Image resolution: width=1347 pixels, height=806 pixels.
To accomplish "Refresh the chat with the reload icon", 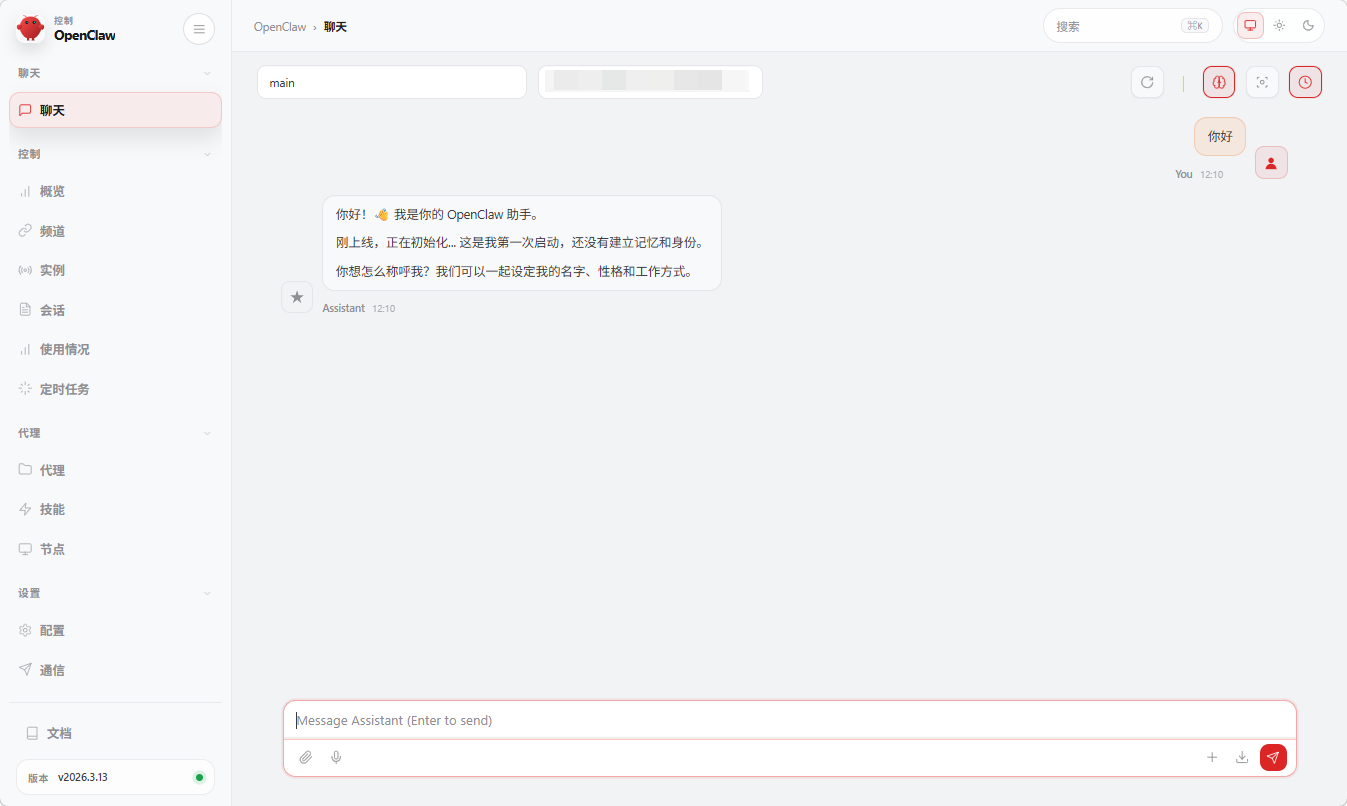I will pos(1147,82).
